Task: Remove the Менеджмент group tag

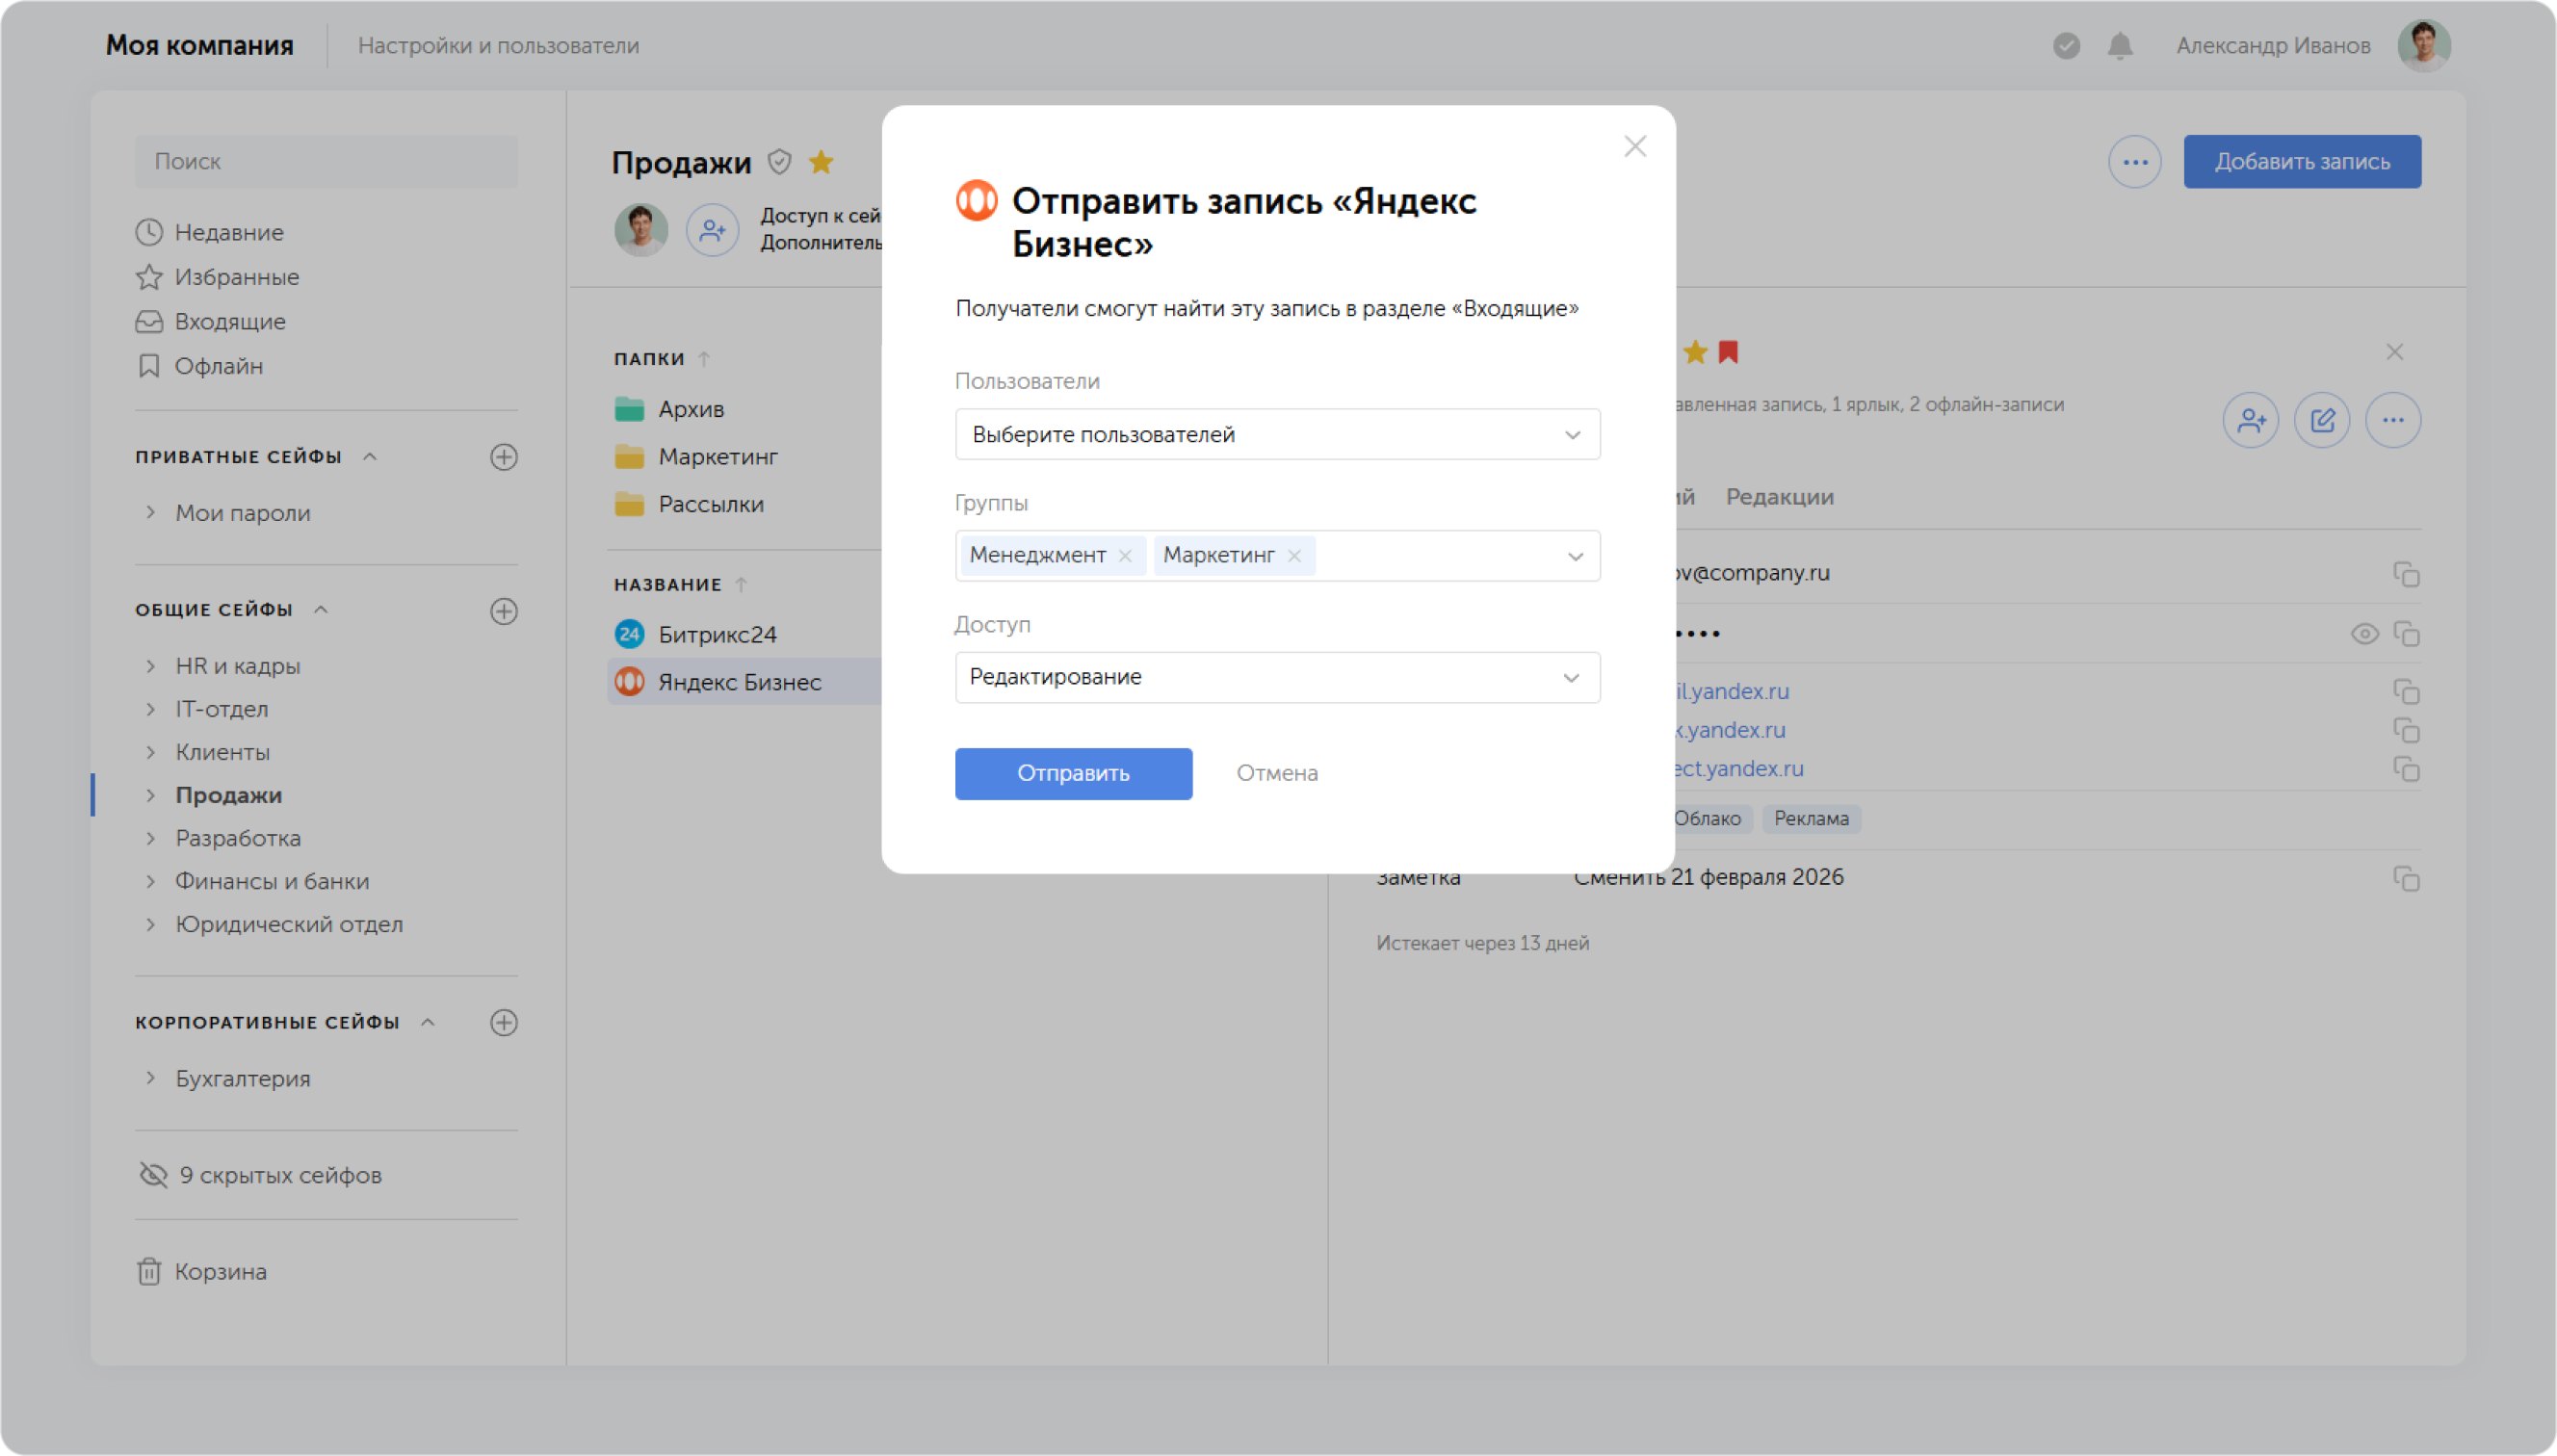Action: pos(1125,556)
